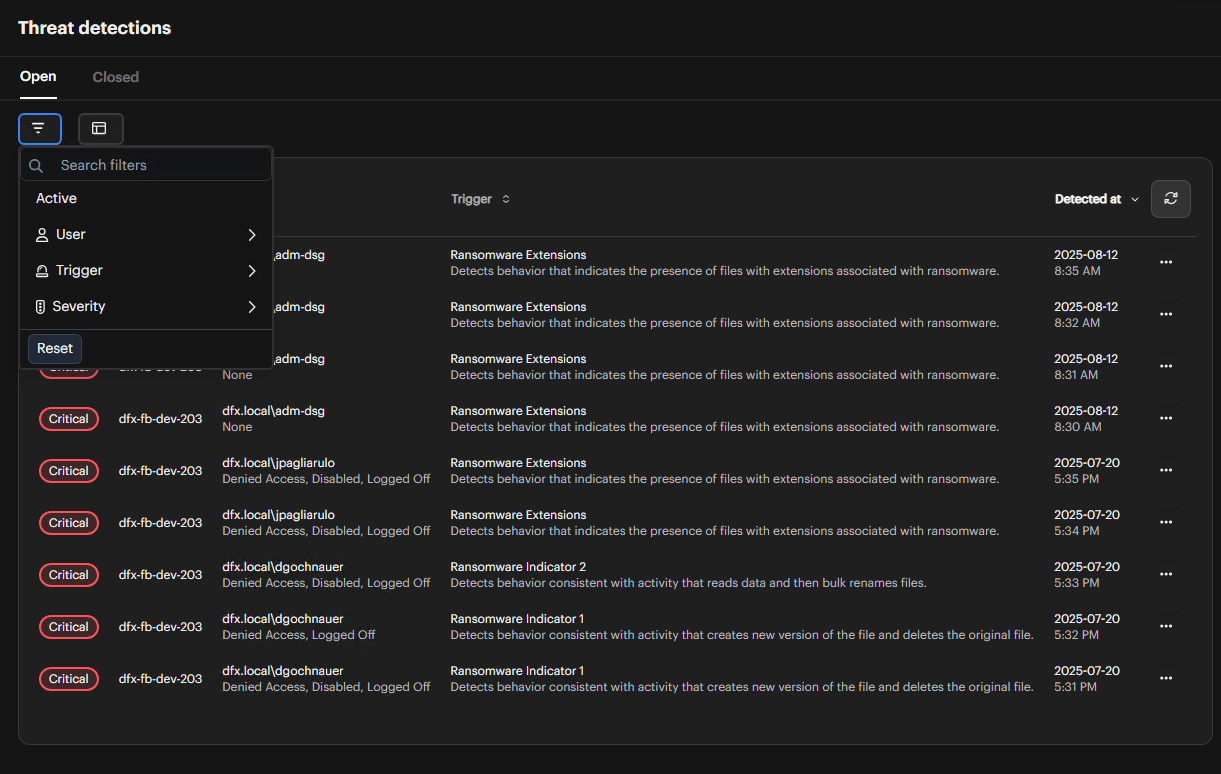Image resolution: width=1221 pixels, height=774 pixels.
Task: Focus the Search filters field
Action: [x=146, y=165]
